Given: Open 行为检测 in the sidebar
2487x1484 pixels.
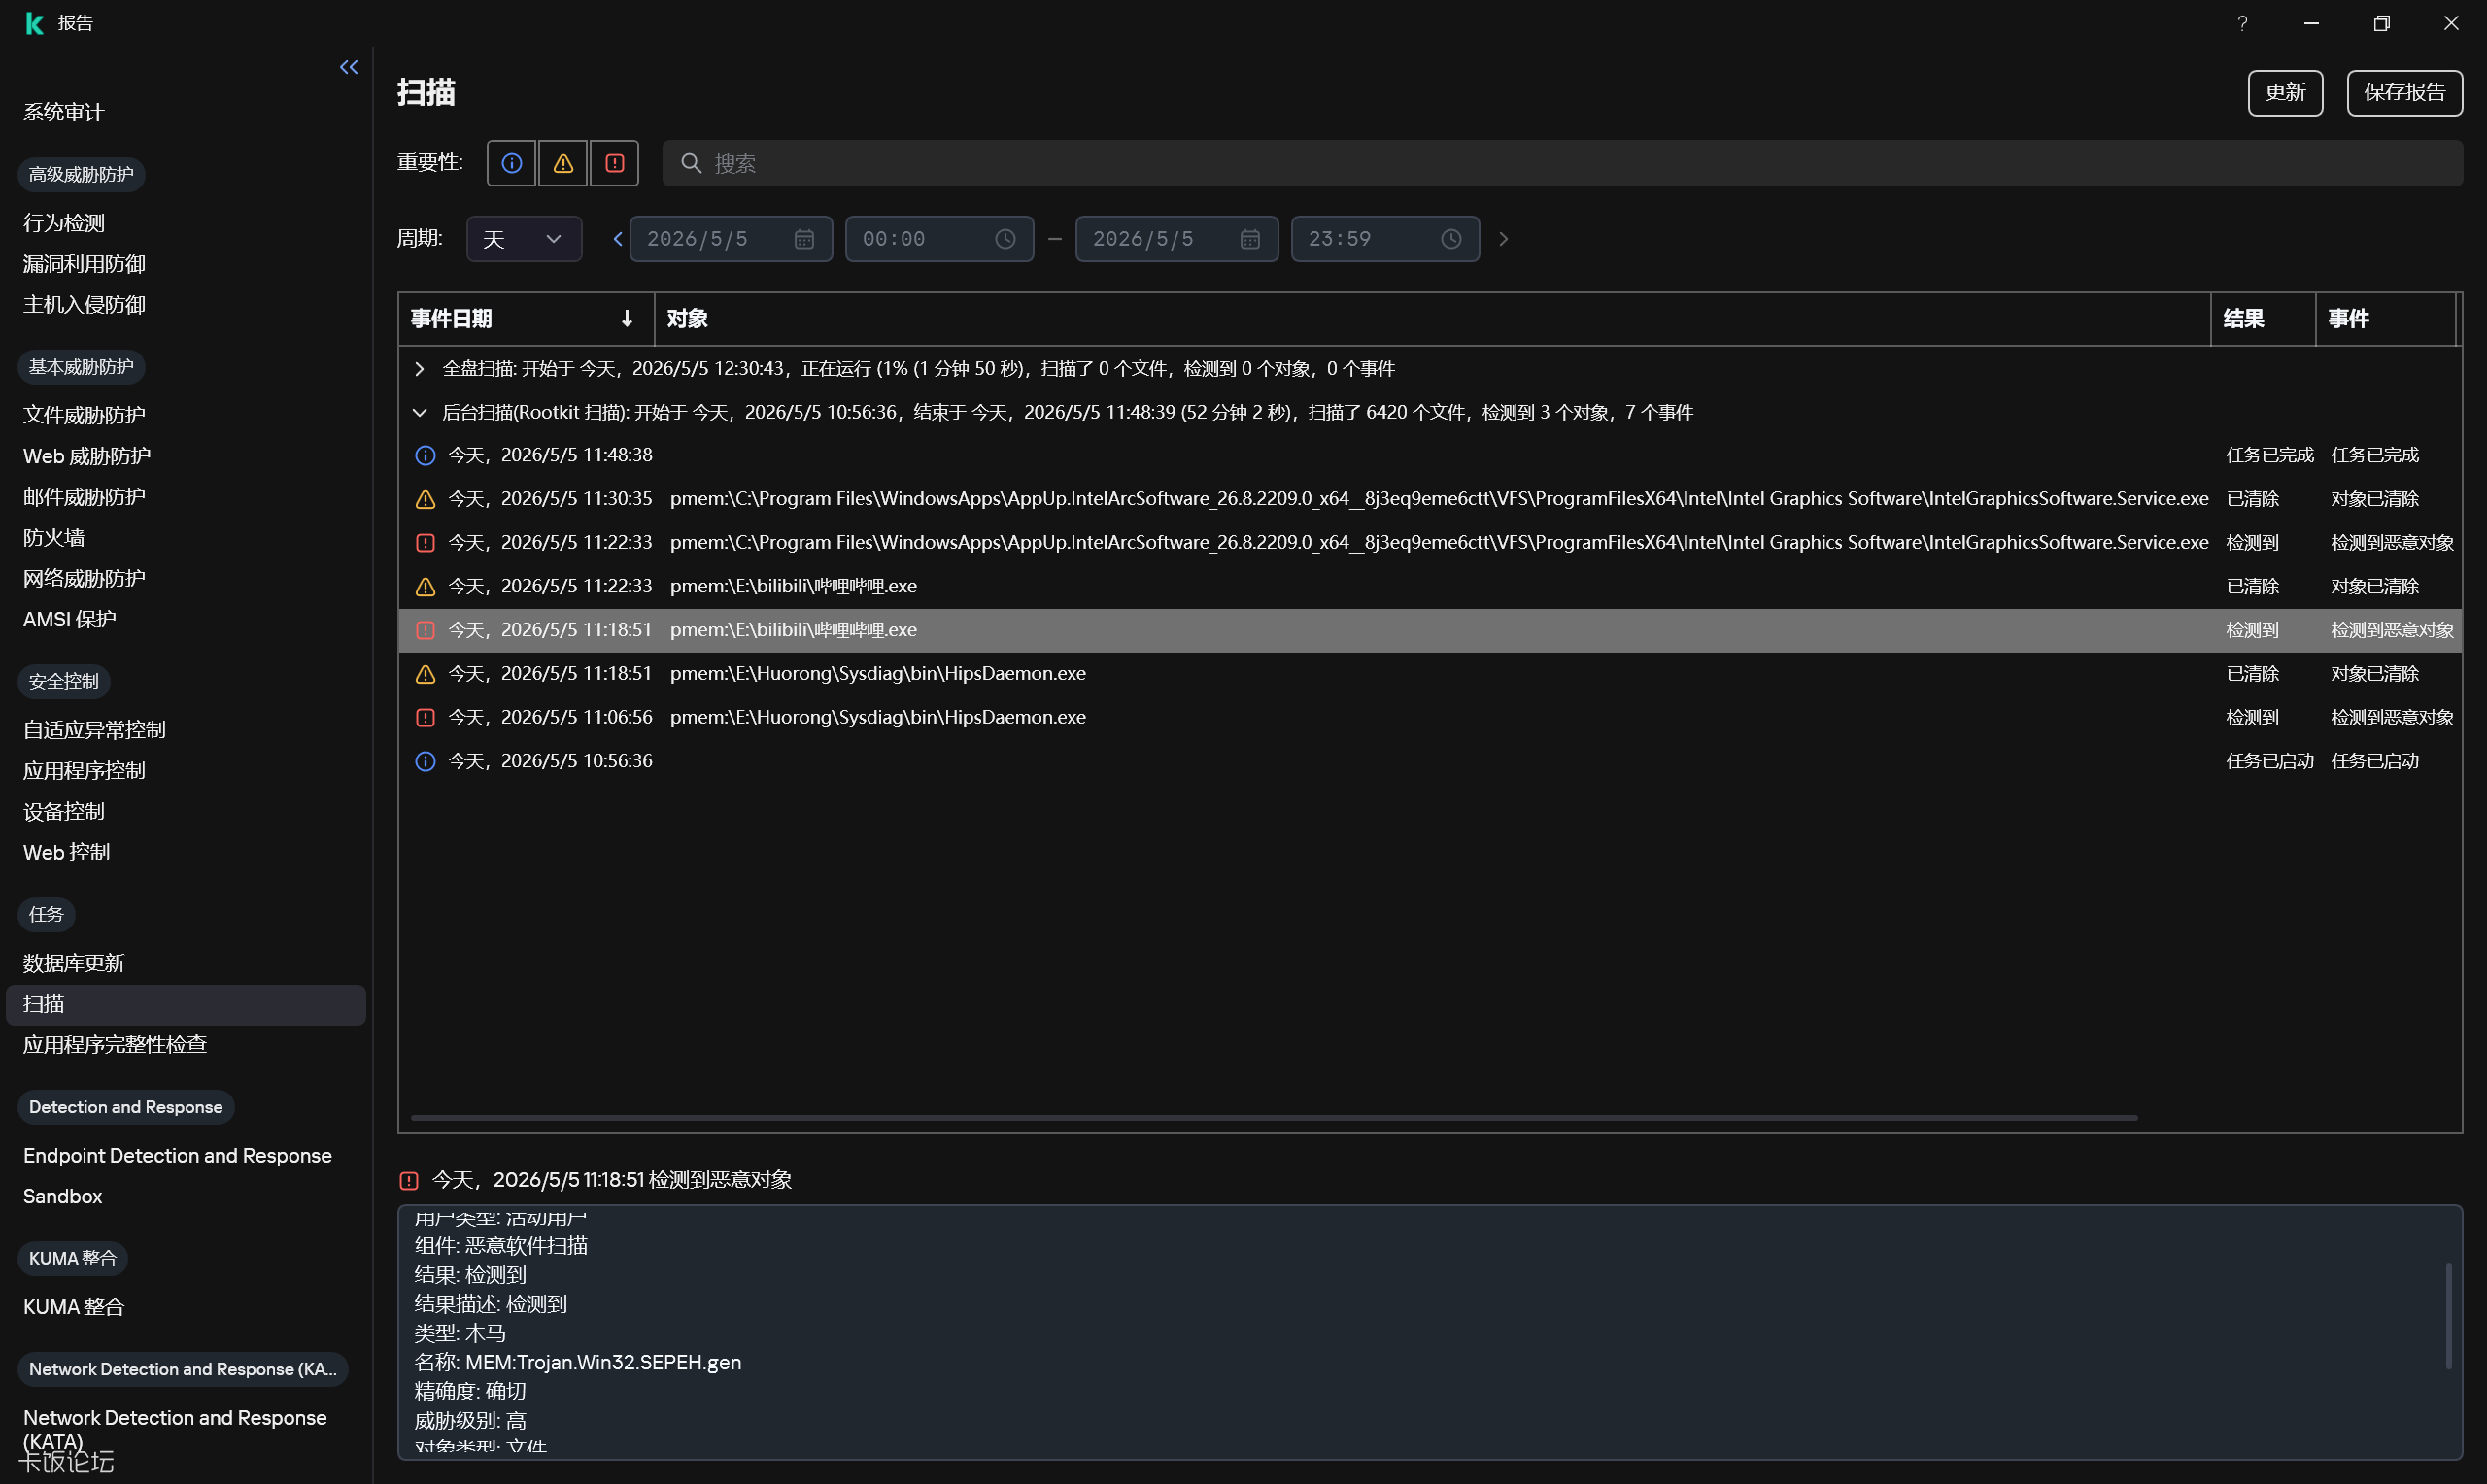Looking at the screenshot, I should point(63,223).
